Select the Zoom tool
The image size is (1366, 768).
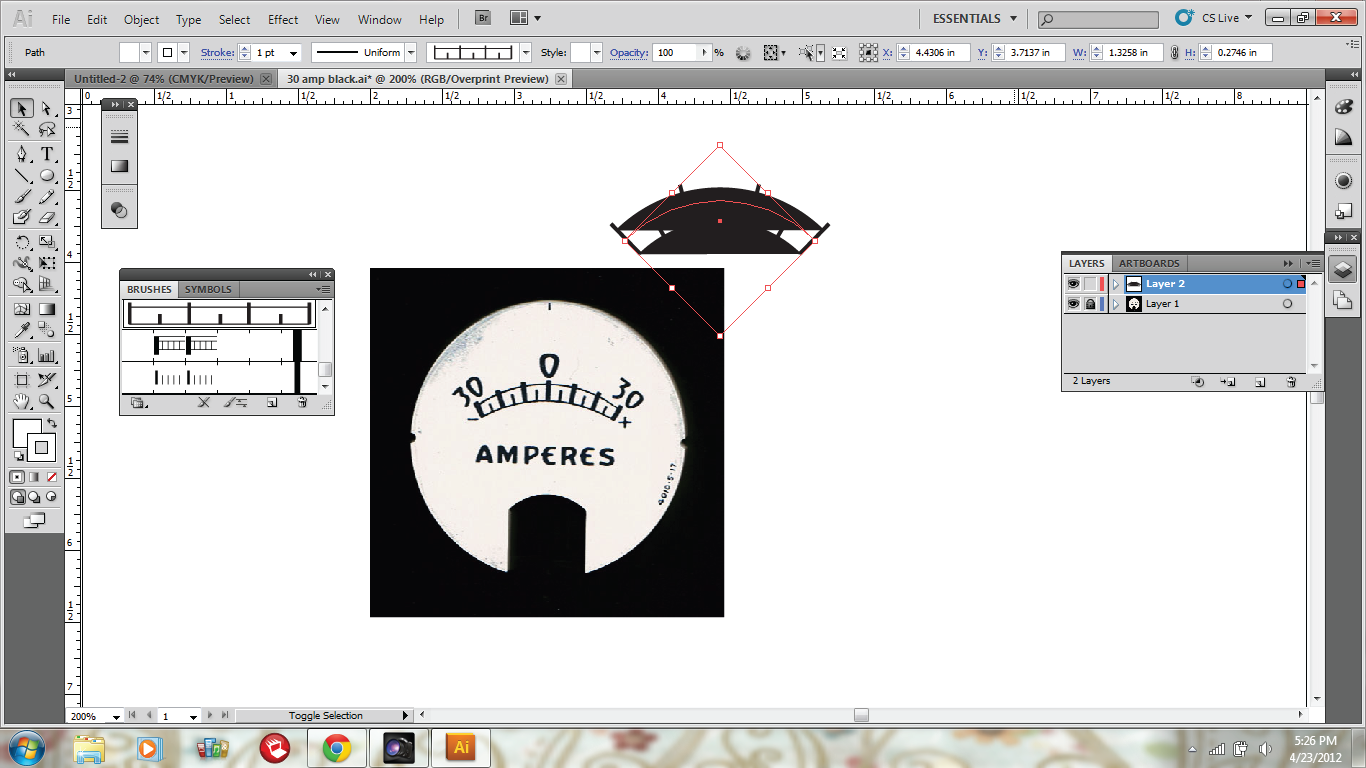tap(47, 401)
